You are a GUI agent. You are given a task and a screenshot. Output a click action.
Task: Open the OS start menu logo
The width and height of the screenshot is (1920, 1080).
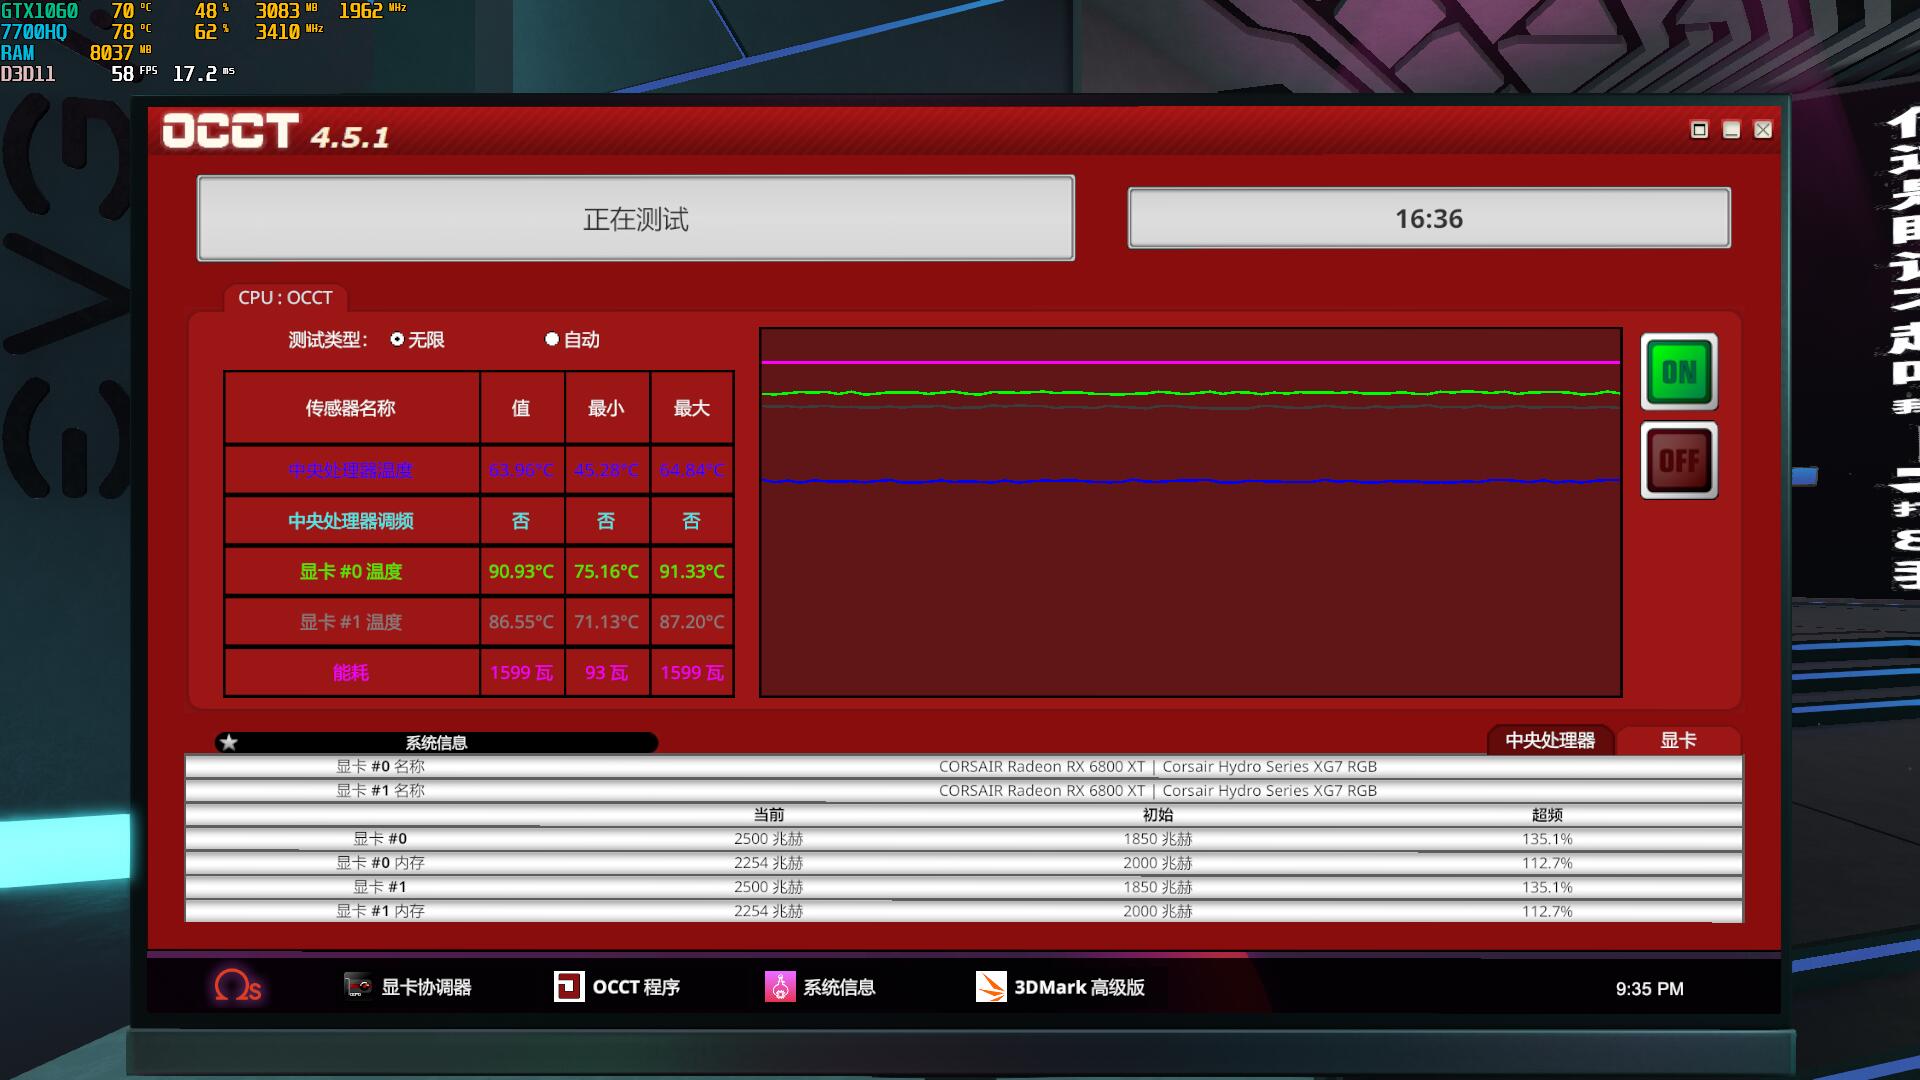[x=237, y=986]
